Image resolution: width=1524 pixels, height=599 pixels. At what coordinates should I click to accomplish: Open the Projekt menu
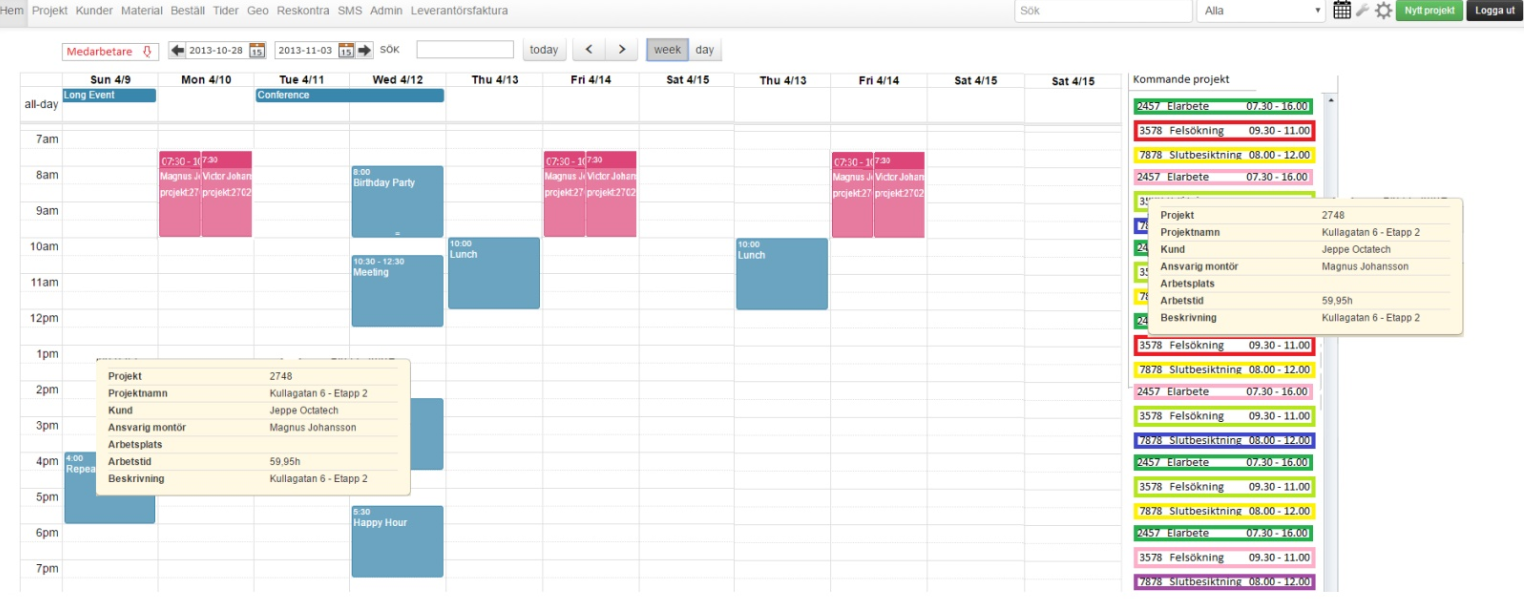[x=49, y=10]
